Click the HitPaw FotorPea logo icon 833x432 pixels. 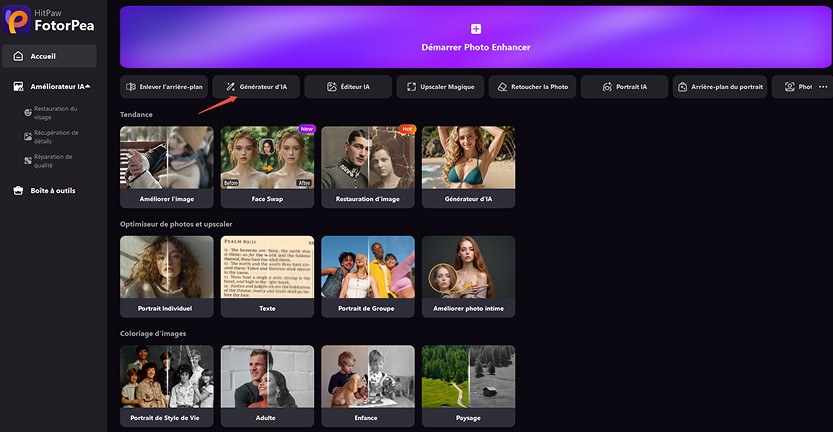coord(16,20)
